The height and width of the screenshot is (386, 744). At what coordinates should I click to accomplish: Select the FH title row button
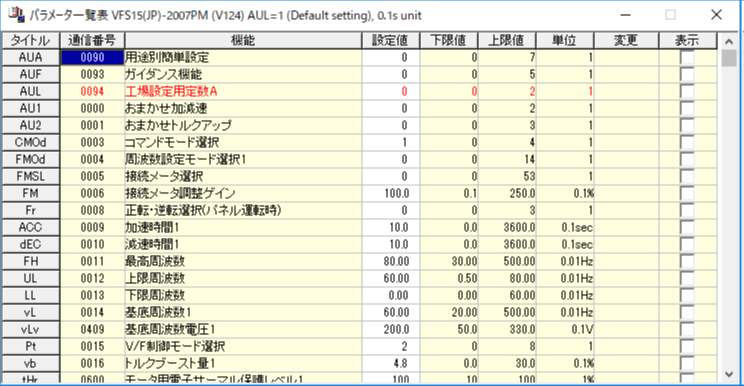(x=30, y=261)
